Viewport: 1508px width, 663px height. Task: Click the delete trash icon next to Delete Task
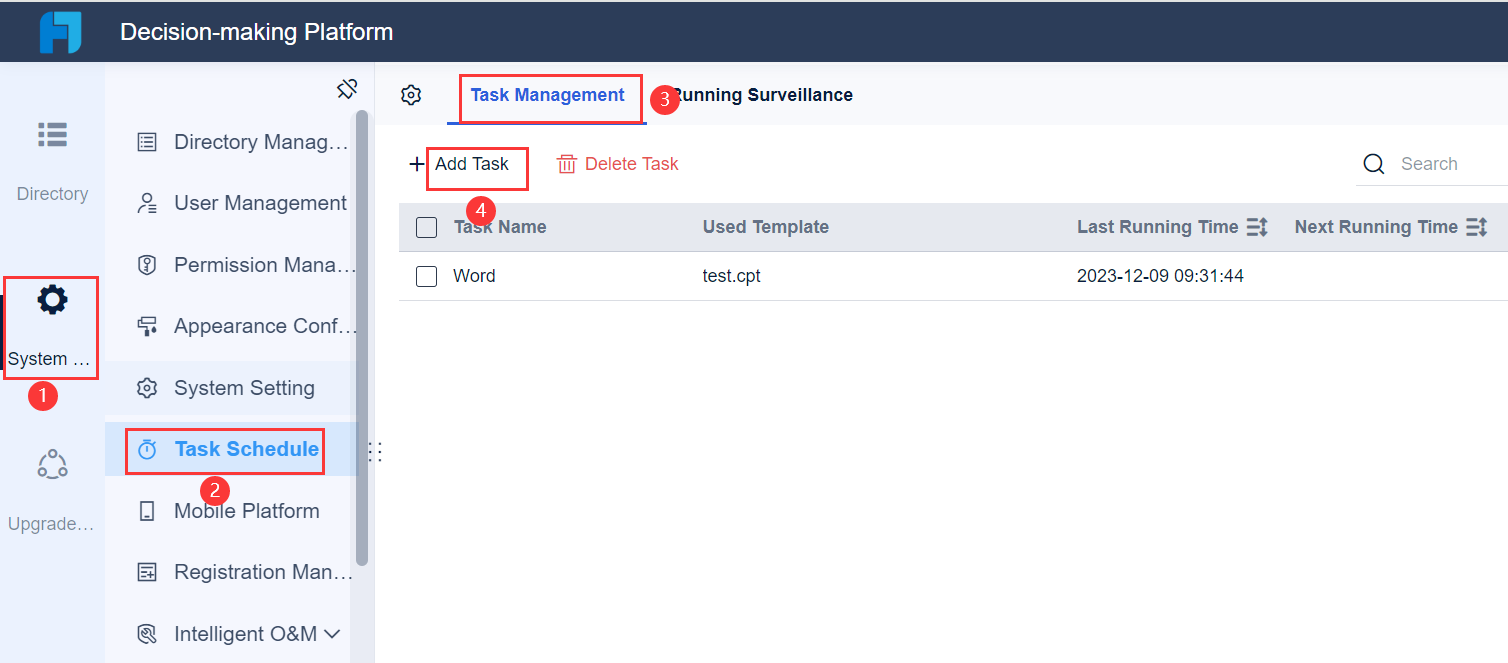(x=569, y=163)
